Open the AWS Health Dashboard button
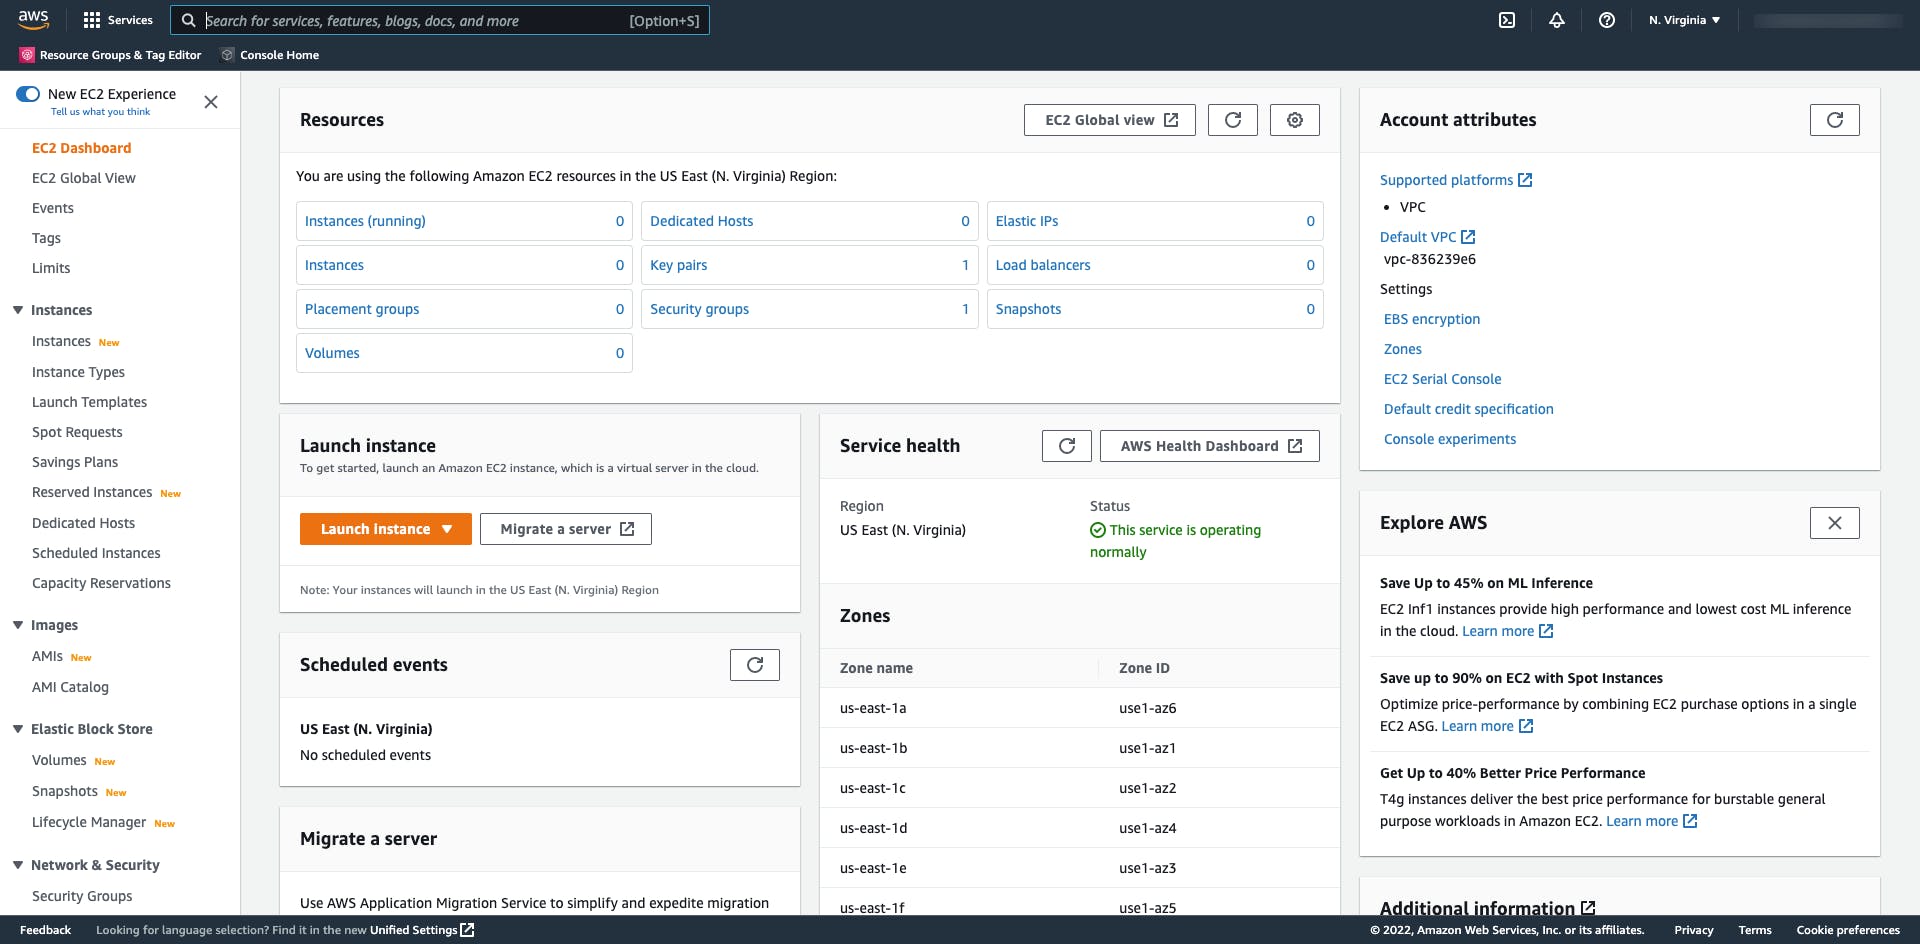 tap(1210, 446)
